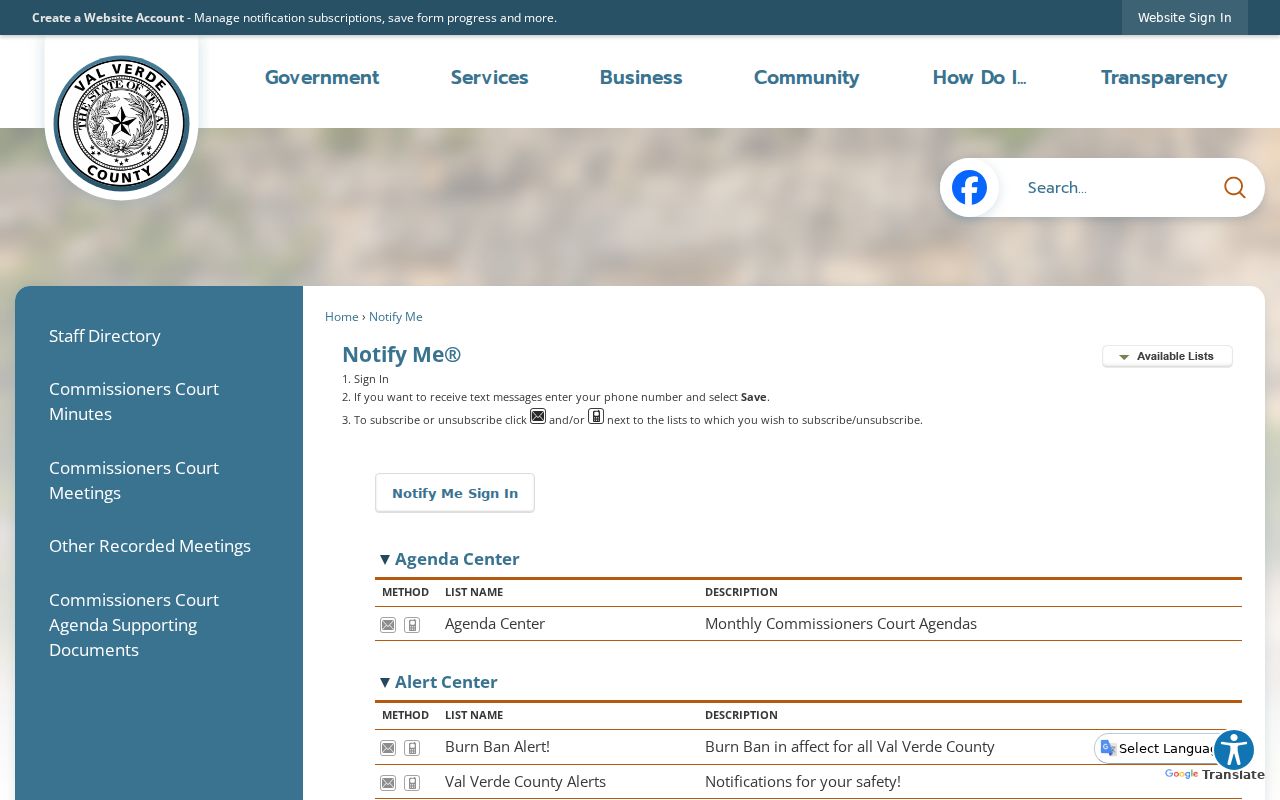Open the Facebook page icon

[x=969, y=188]
